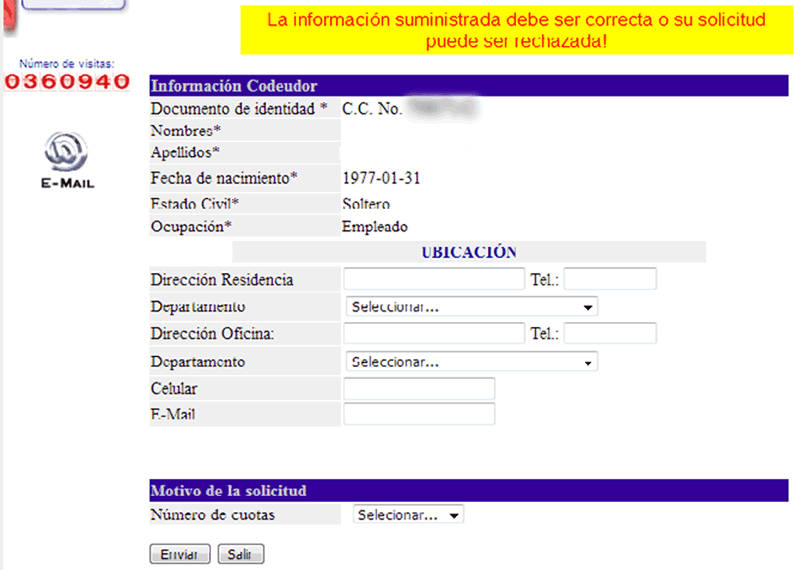Click the Número de cuotas label
Image resolution: width=800 pixels, height=570 pixels.
(213, 515)
